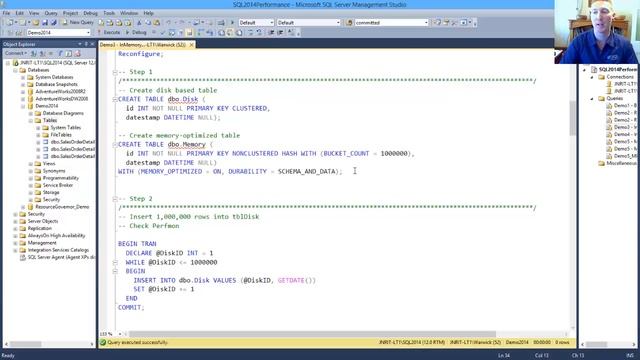Viewport: 640px width, 360px height.
Task: Click the Execute button
Action: pos(108,32)
